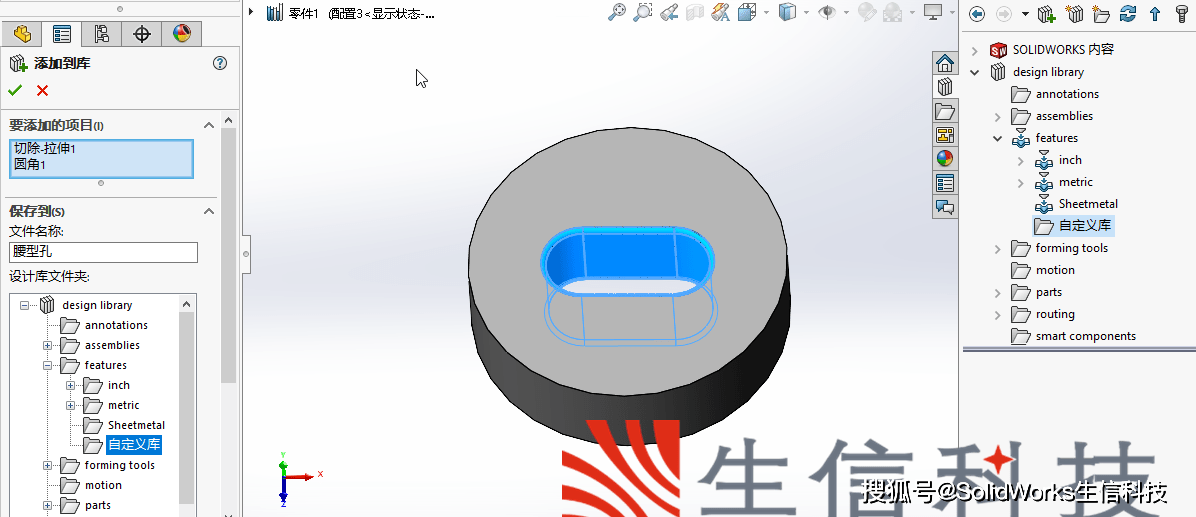Open the DisplayManager appearance tab
Image resolution: width=1196 pixels, height=517 pixels.
coord(181,33)
